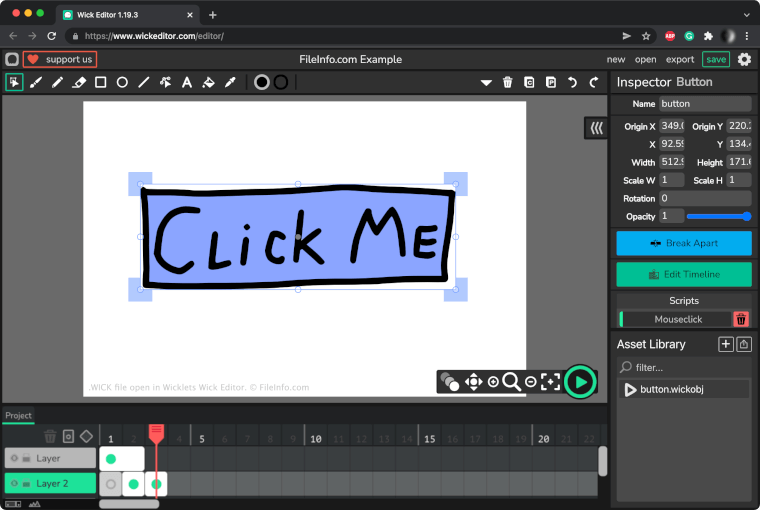Toggle onion skinning in canvas controls

tap(450, 381)
